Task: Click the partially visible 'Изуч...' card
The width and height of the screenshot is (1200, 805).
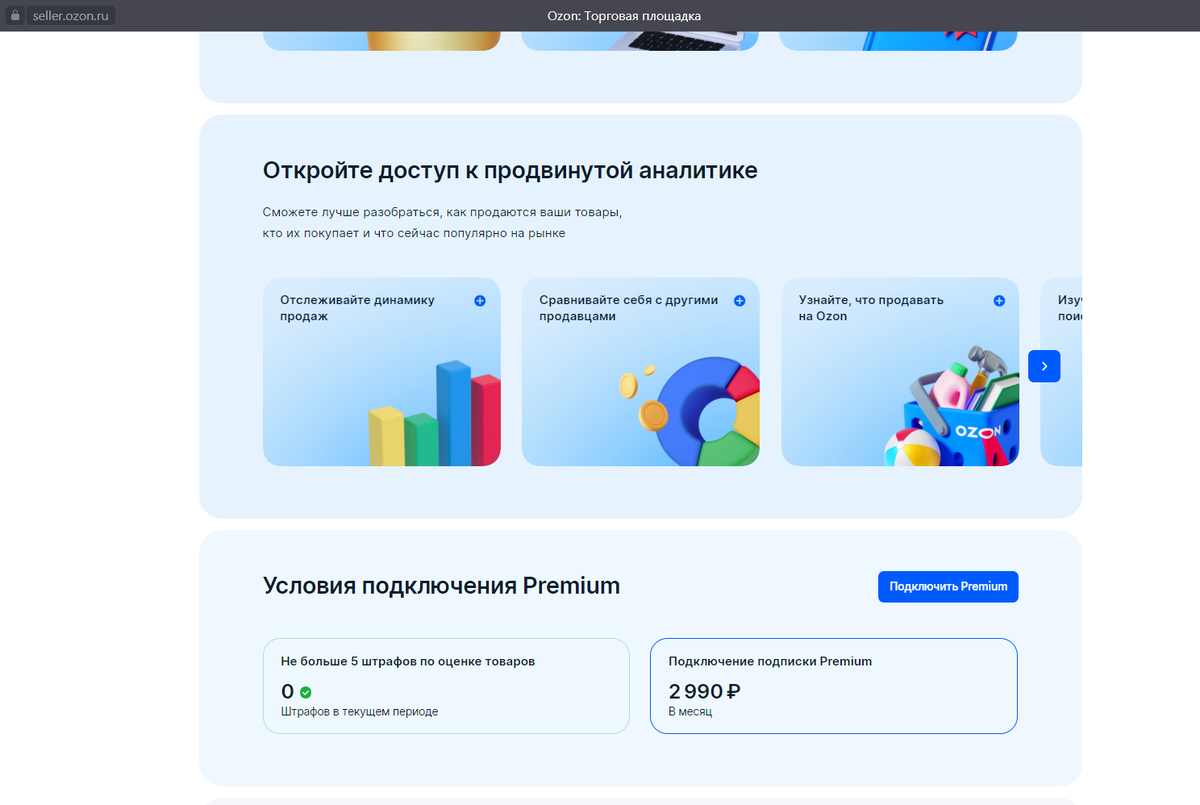Action: tap(1061, 372)
